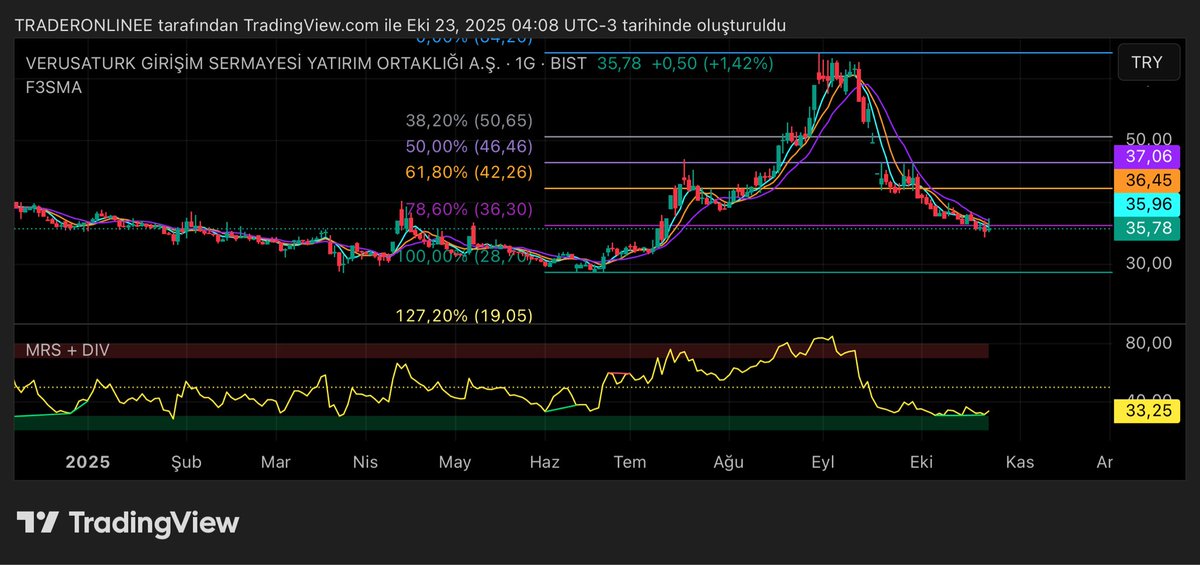
Task: Click the Eyl month label
Action: point(823,462)
